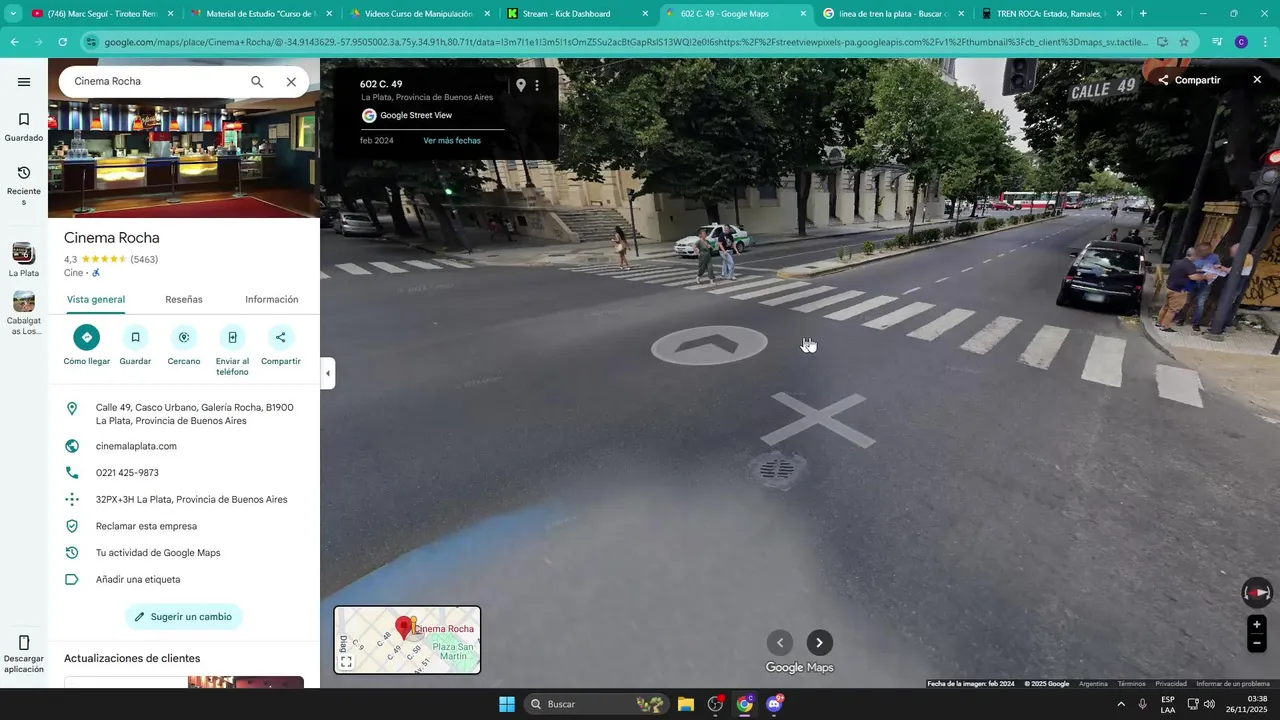
Task: Open the Guardado saved places
Action: pyautogui.click(x=24, y=127)
